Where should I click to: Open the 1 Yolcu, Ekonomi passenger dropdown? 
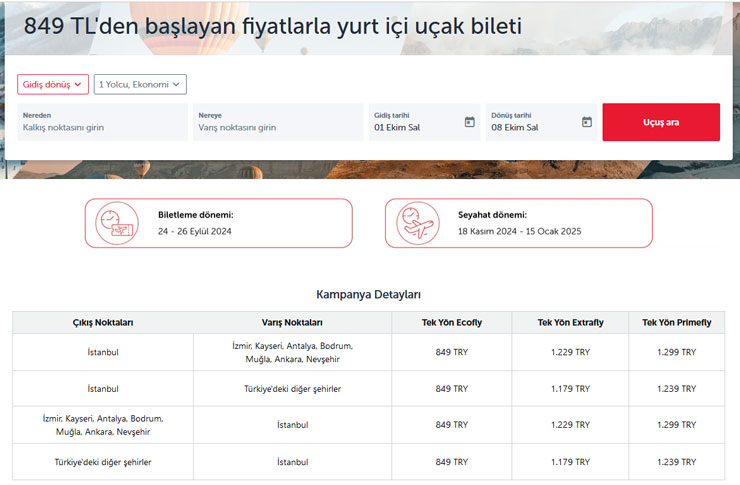tap(140, 84)
